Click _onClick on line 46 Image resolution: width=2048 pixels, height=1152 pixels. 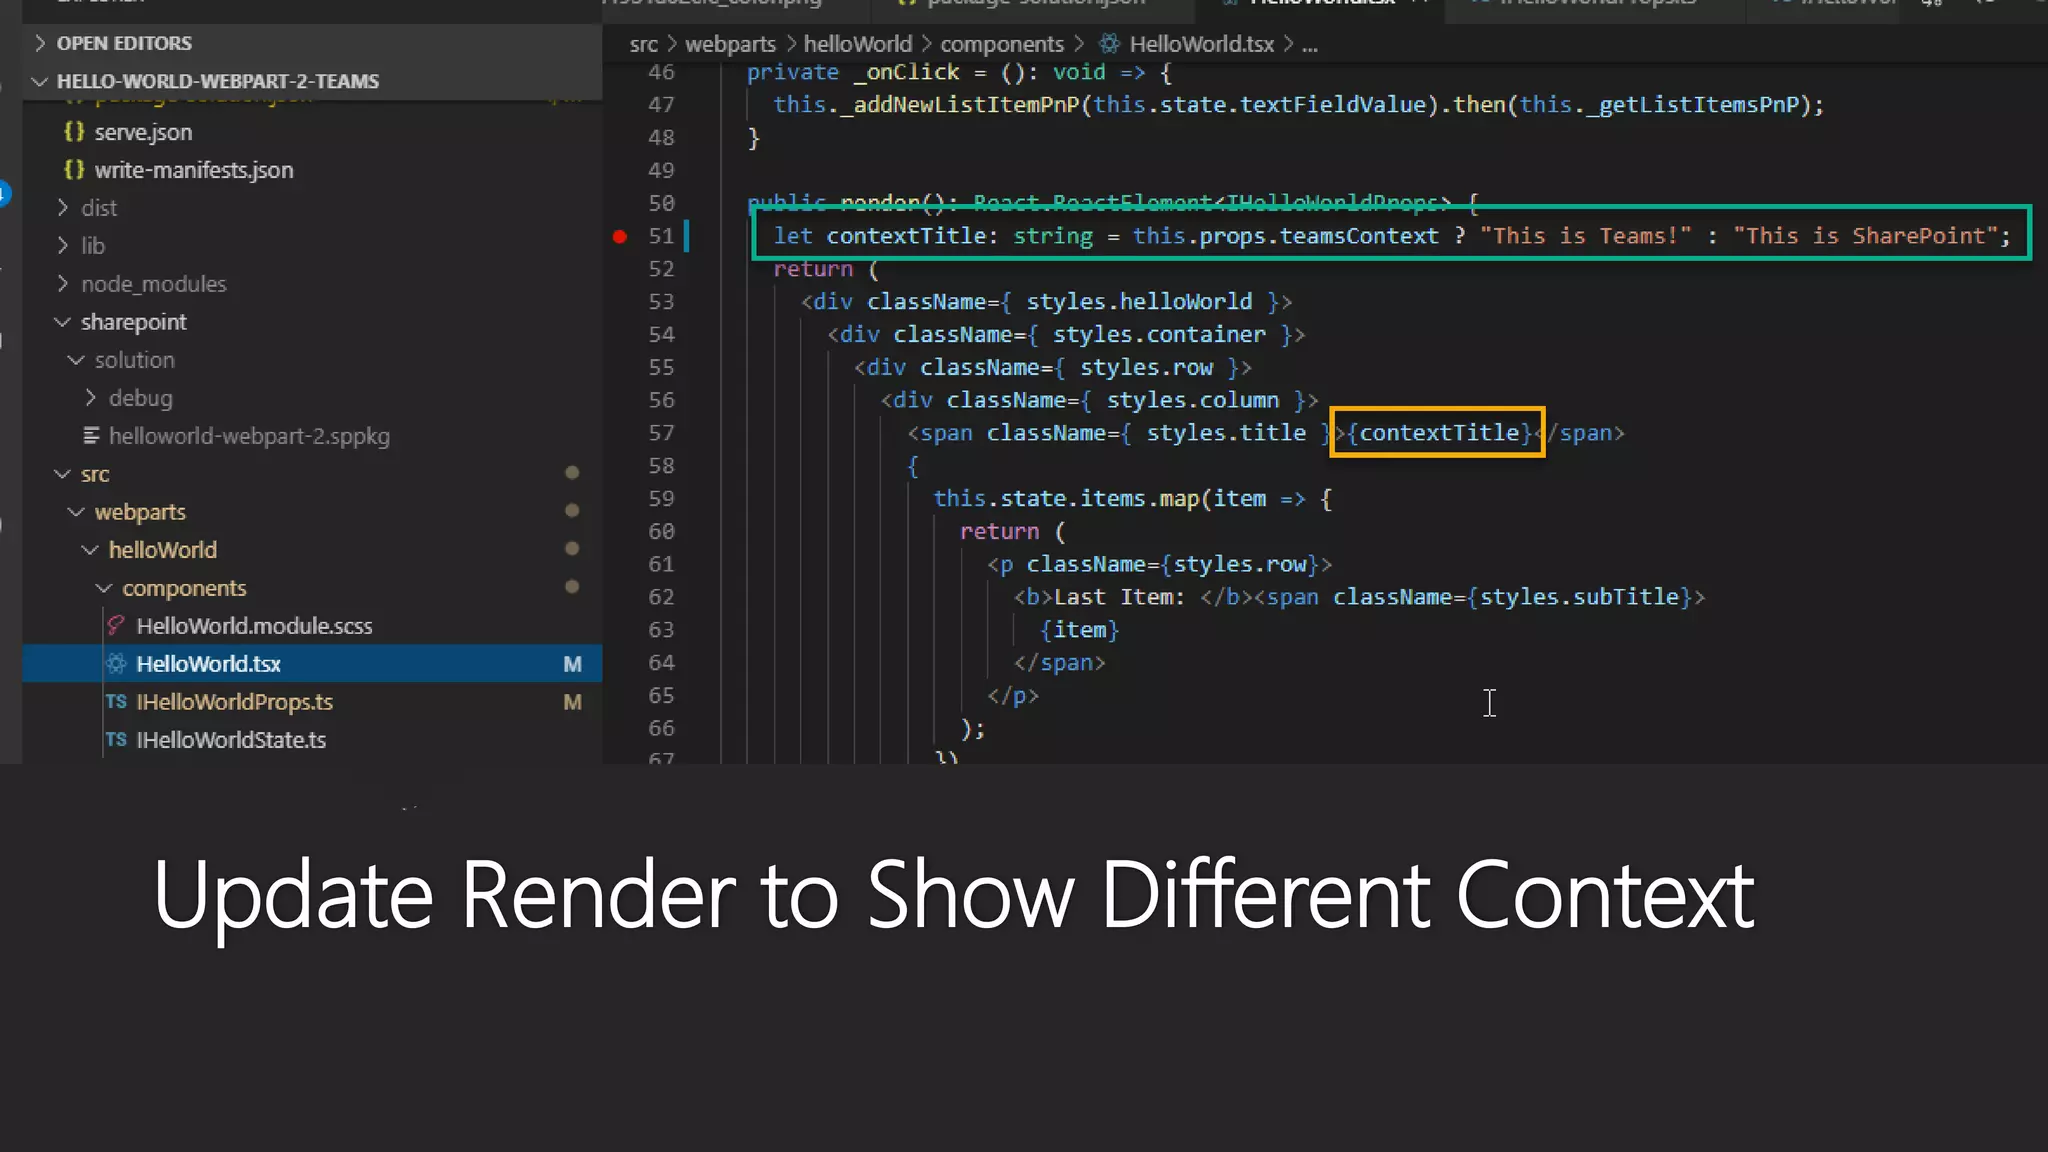tap(906, 72)
